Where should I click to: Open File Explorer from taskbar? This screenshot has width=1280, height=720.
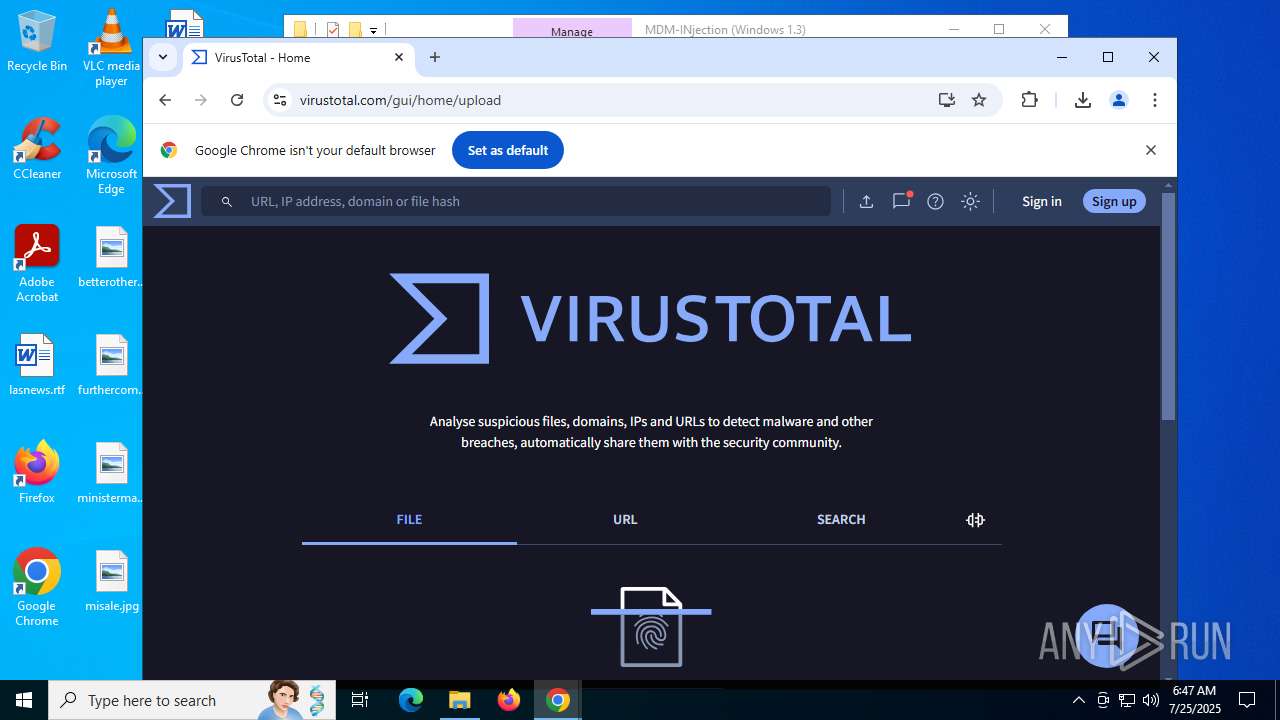pyautogui.click(x=459, y=700)
